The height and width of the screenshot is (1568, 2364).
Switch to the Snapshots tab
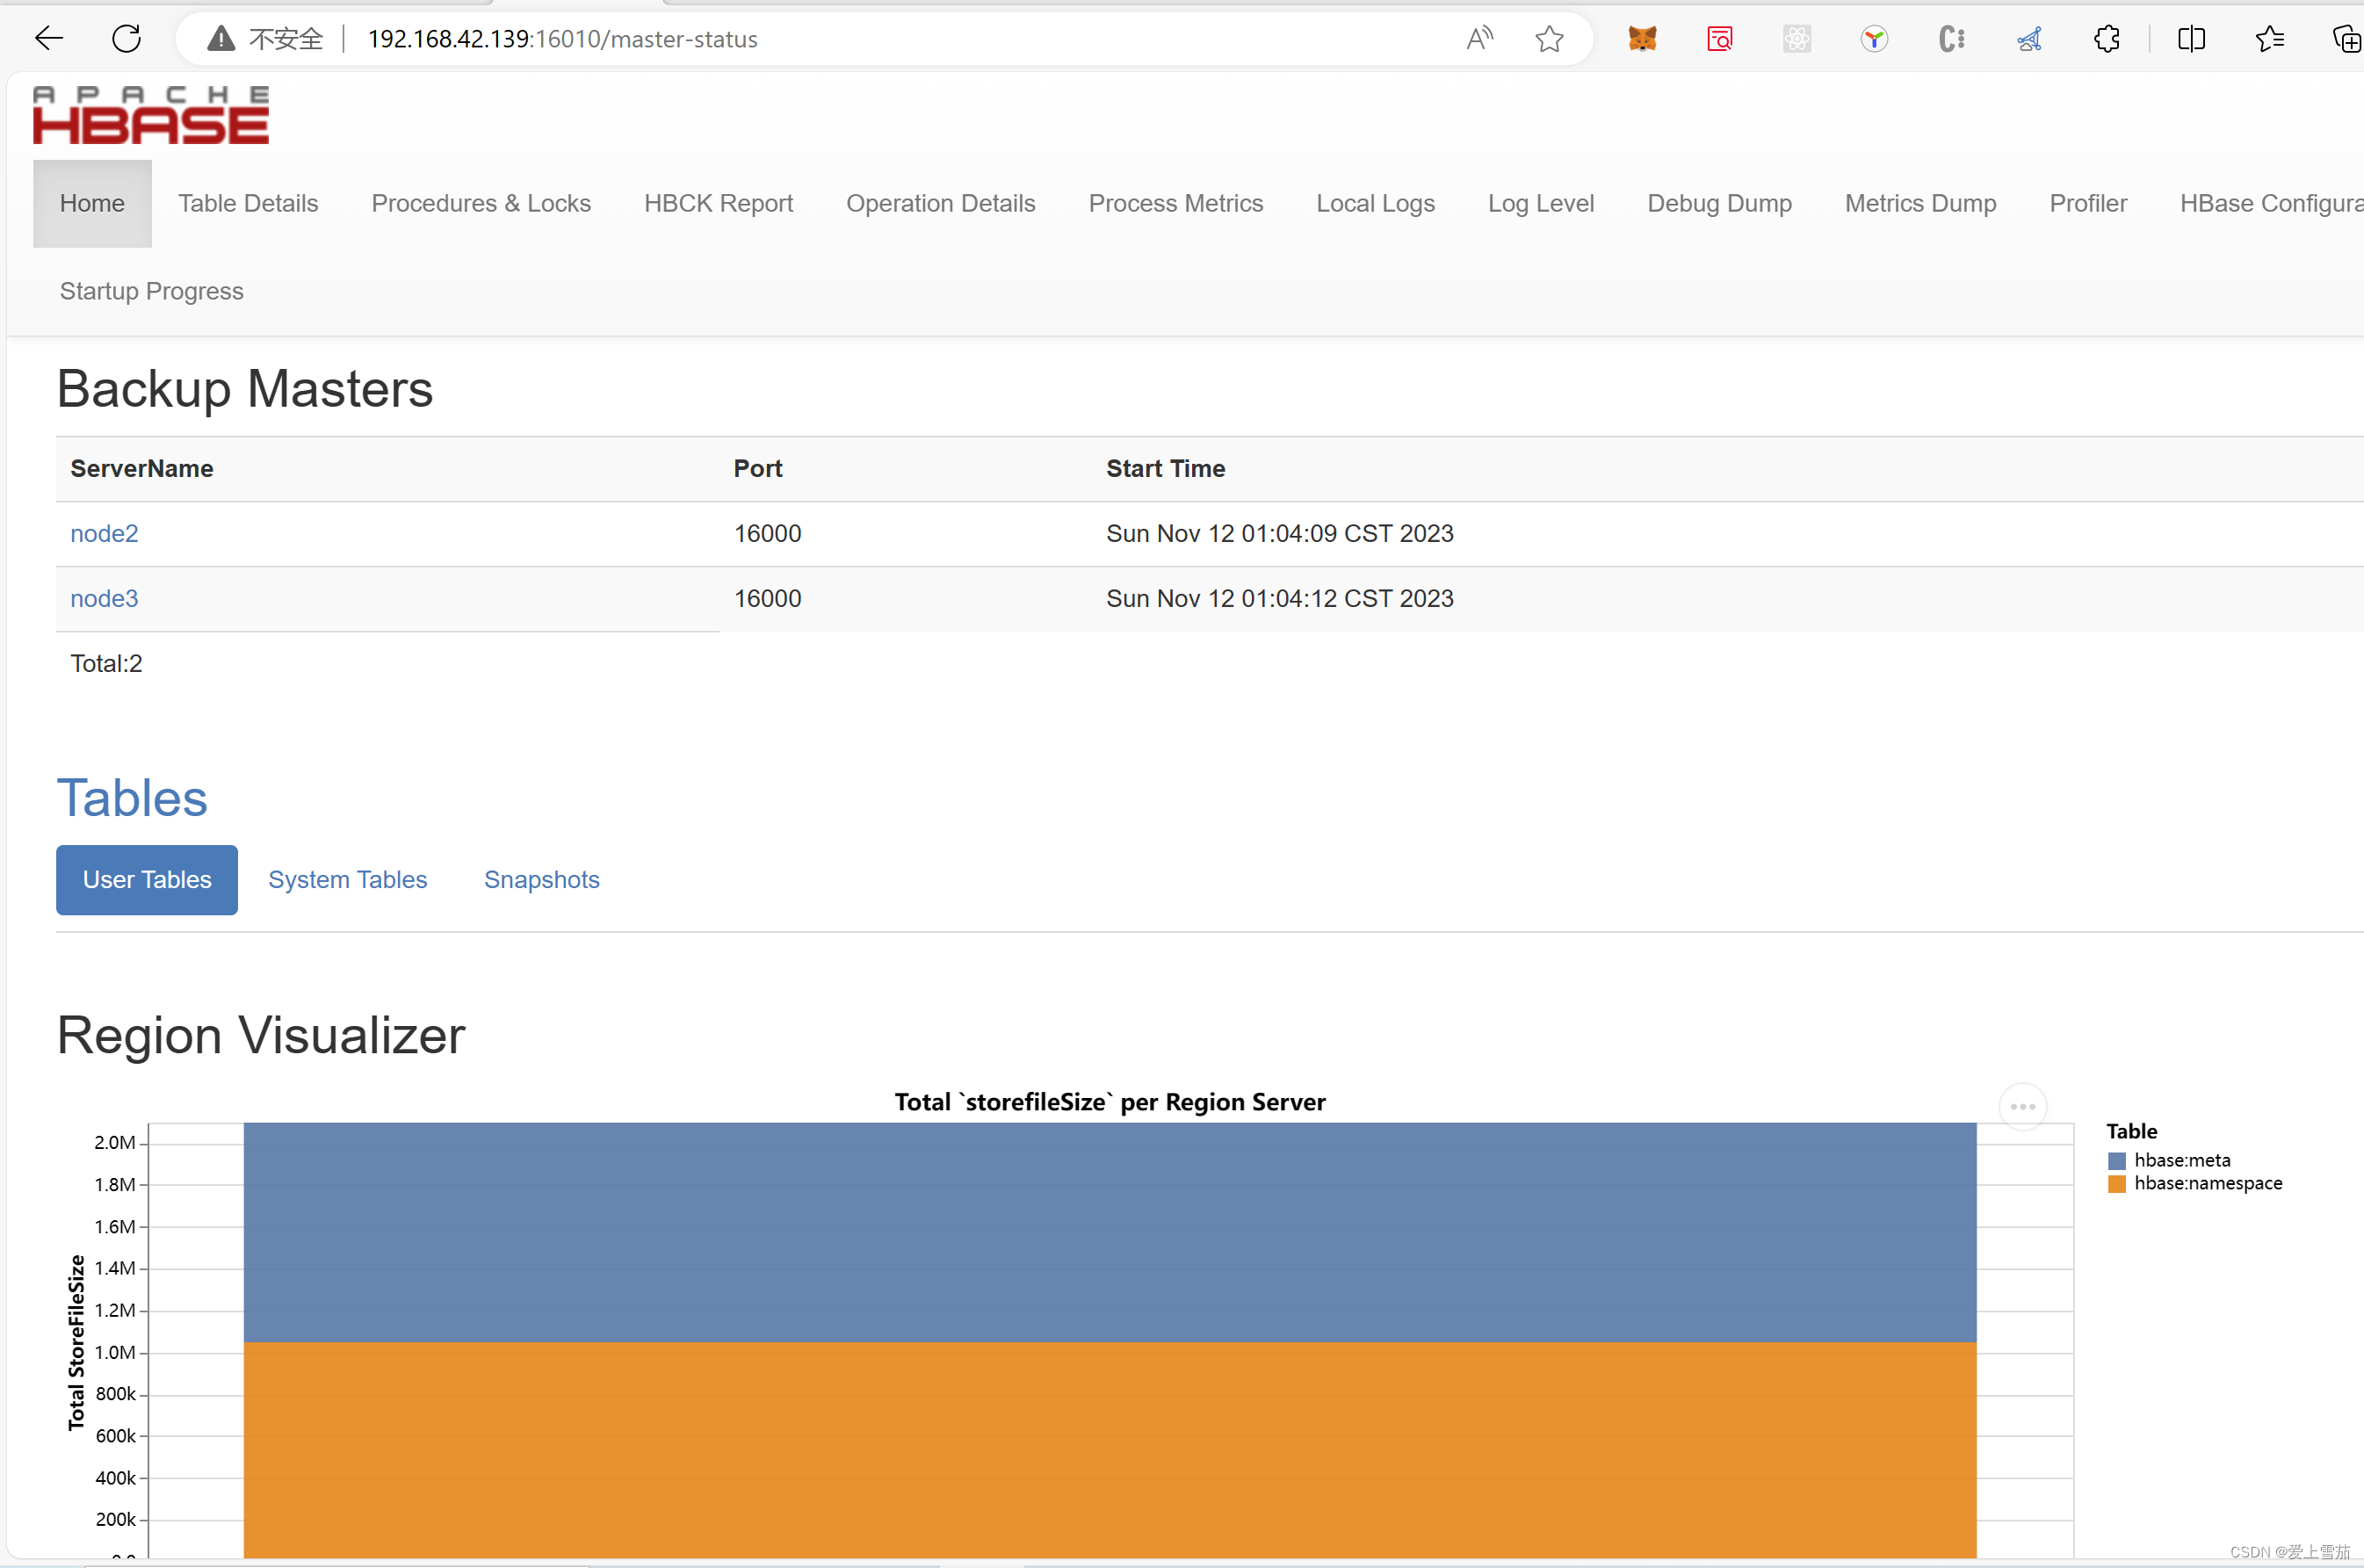[541, 879]
